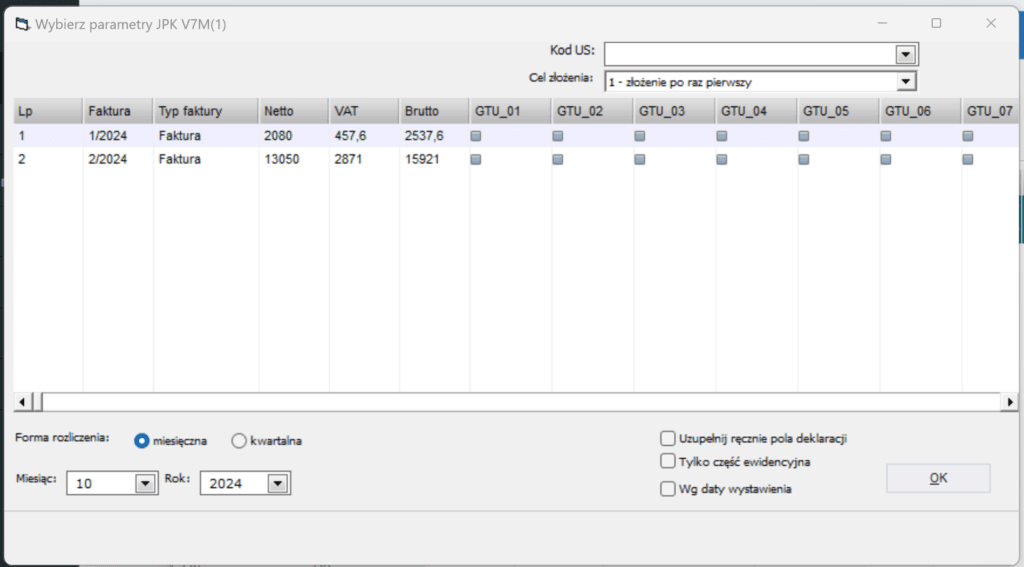Click left arrow of horizontal scrollbar

click(x=21, y=401)
